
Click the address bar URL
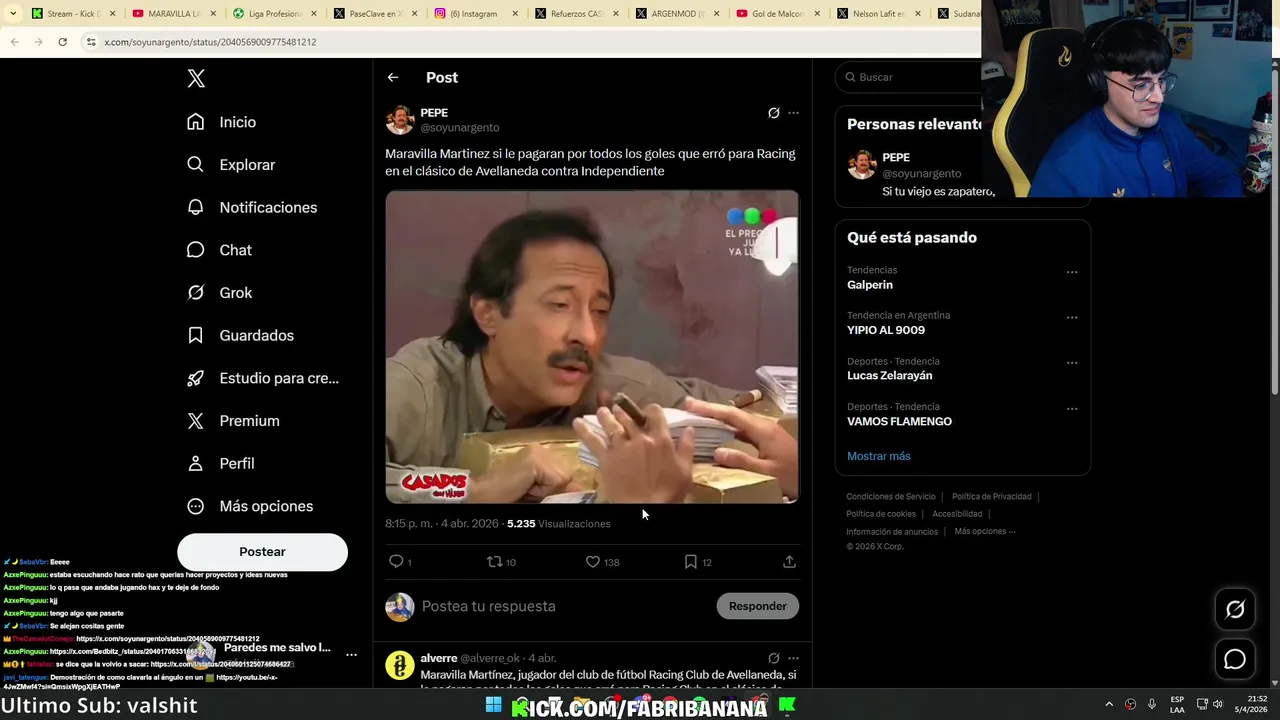[x=210, y=42]
